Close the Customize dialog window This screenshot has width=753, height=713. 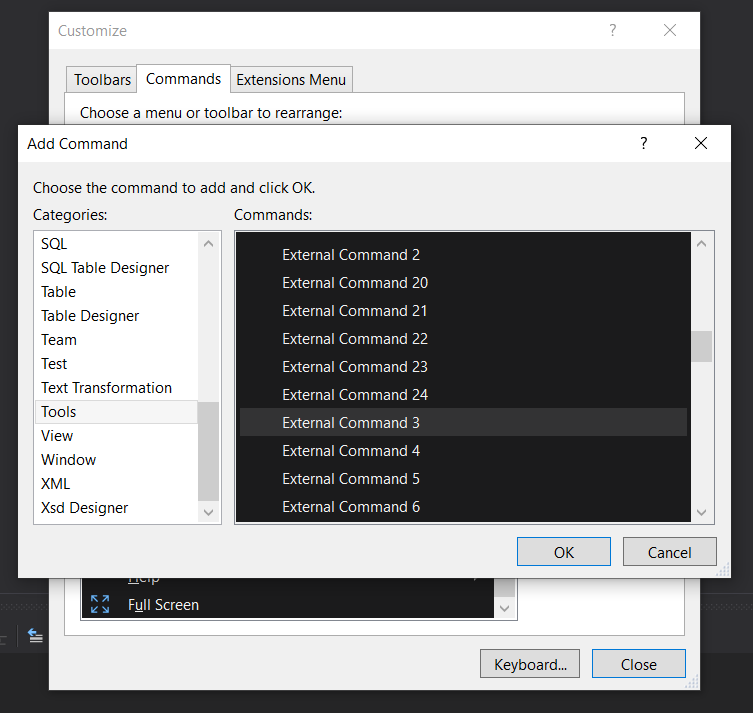[670, 30]
